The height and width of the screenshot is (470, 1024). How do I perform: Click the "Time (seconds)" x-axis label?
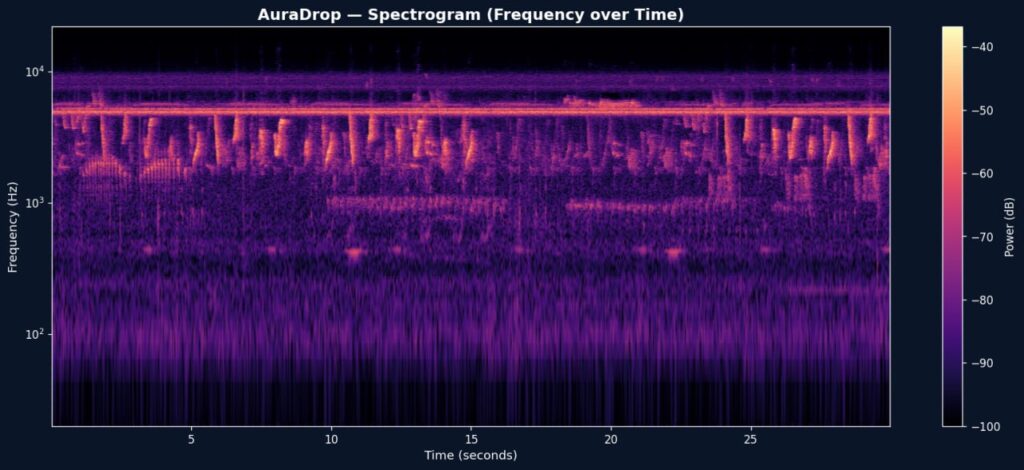(470, 455)
